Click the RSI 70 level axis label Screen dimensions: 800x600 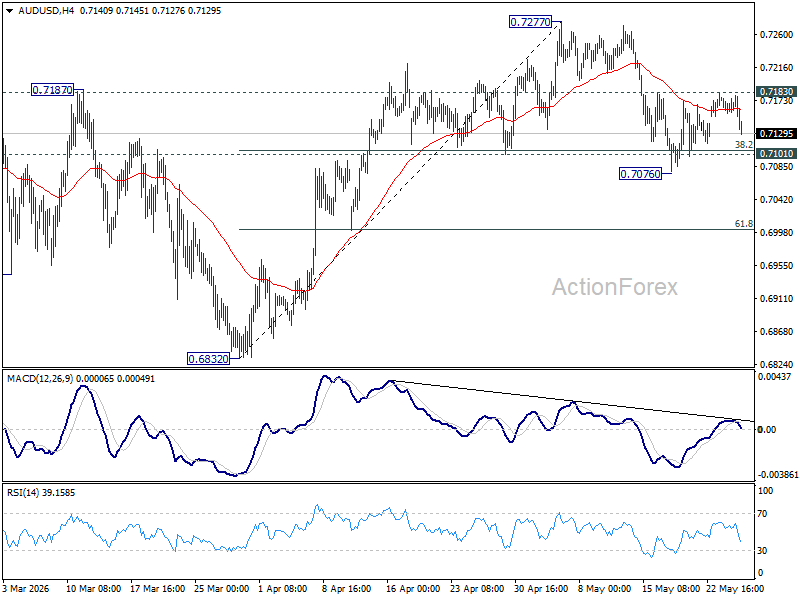[762, 514]
